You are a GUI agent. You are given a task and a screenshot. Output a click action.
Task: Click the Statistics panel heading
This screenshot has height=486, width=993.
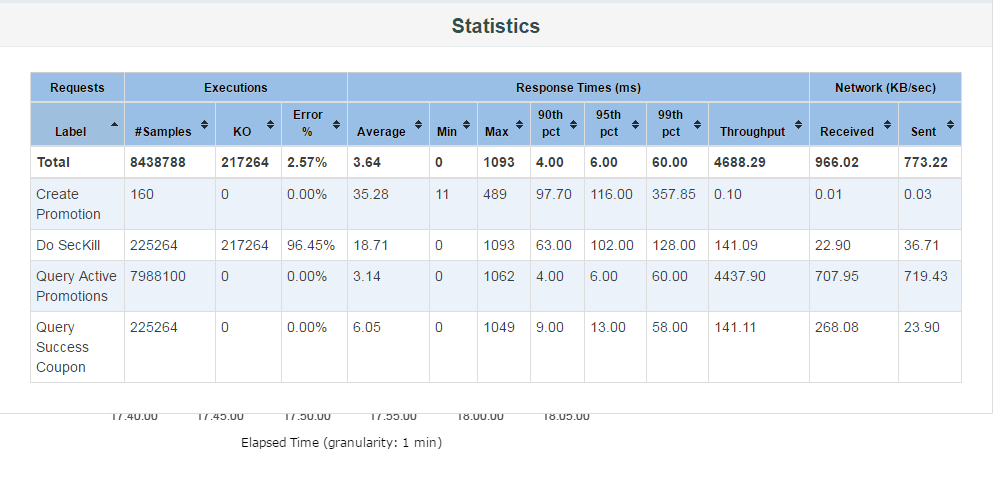[x=495, y=26]
